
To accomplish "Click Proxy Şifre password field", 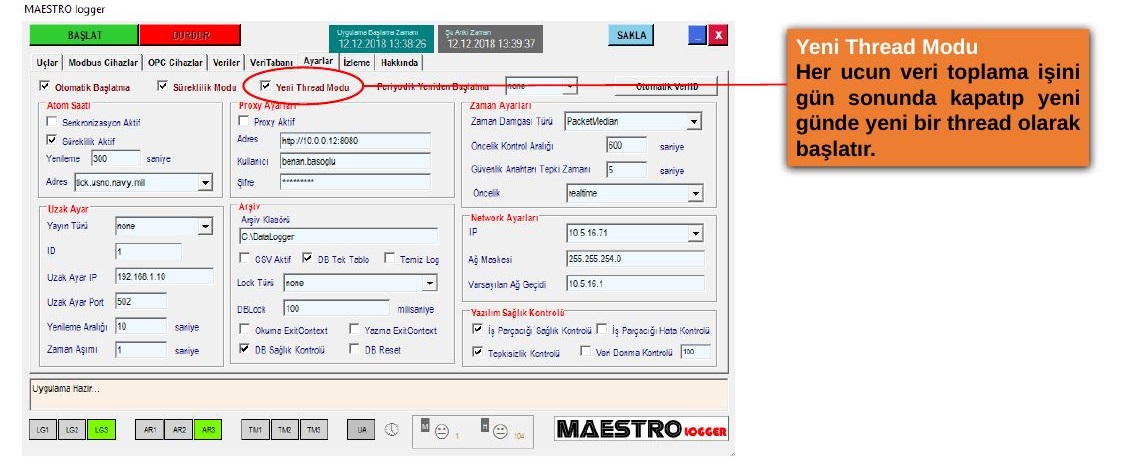I will (x=355, y=182).
